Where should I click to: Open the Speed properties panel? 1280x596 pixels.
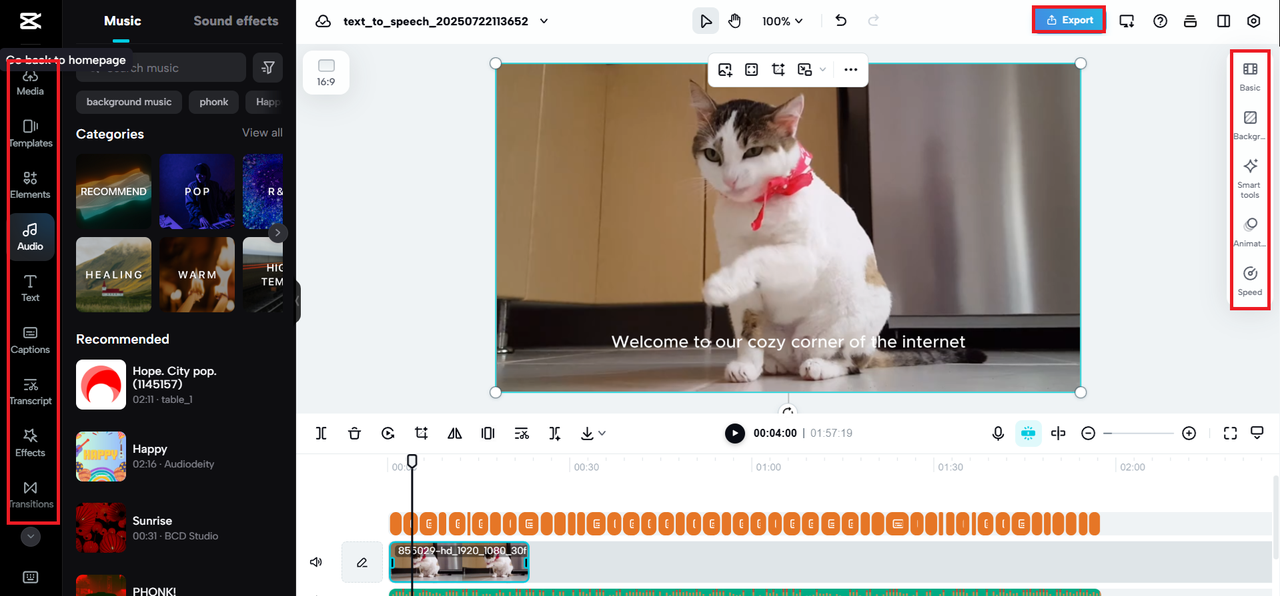(x=1250, y=281)
